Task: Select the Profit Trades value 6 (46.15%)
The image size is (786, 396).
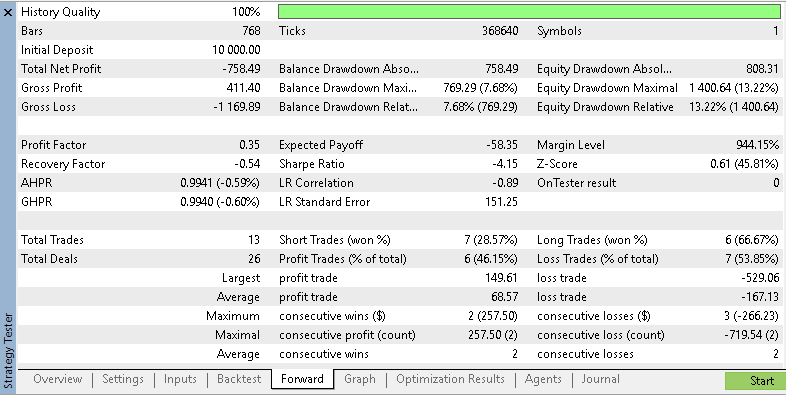Action: pos(491,260)
